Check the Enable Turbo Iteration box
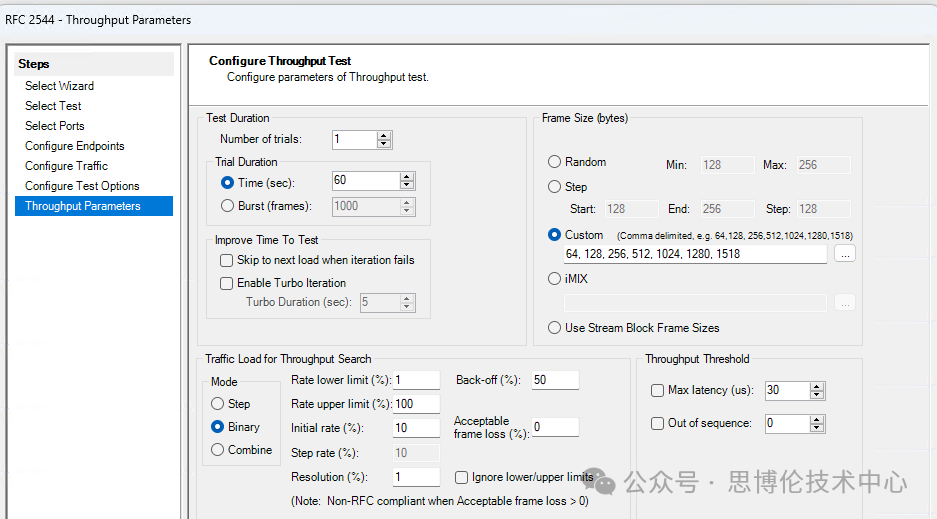Image resolution: width=937 pixels, height=519 pixels. tap(227, 283)
